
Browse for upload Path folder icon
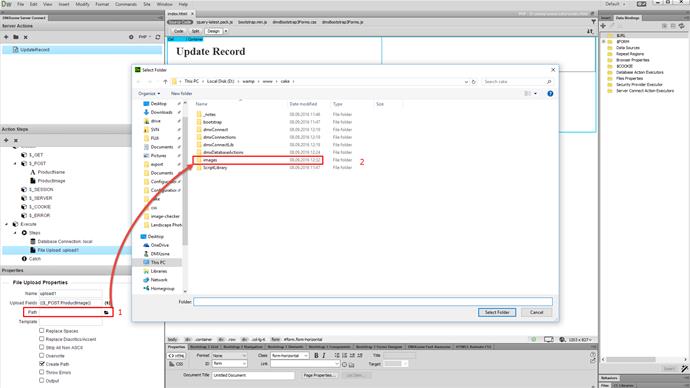point(106,312)
